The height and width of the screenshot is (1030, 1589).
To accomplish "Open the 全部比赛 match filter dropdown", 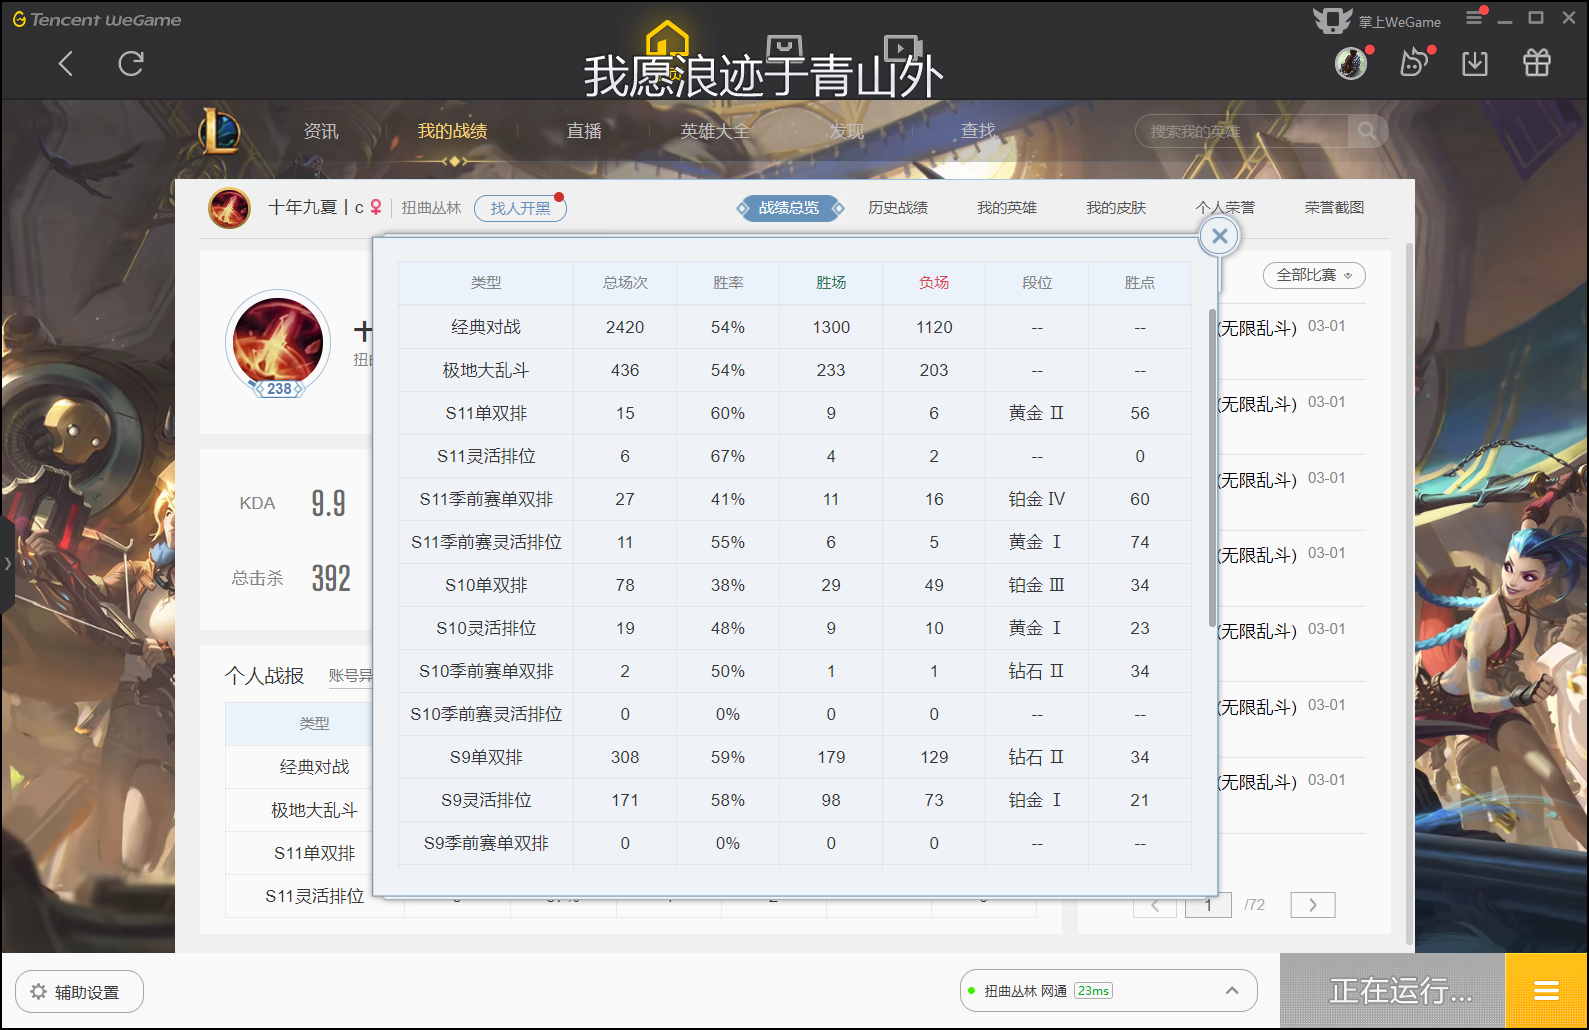I will pos(1314,275).
